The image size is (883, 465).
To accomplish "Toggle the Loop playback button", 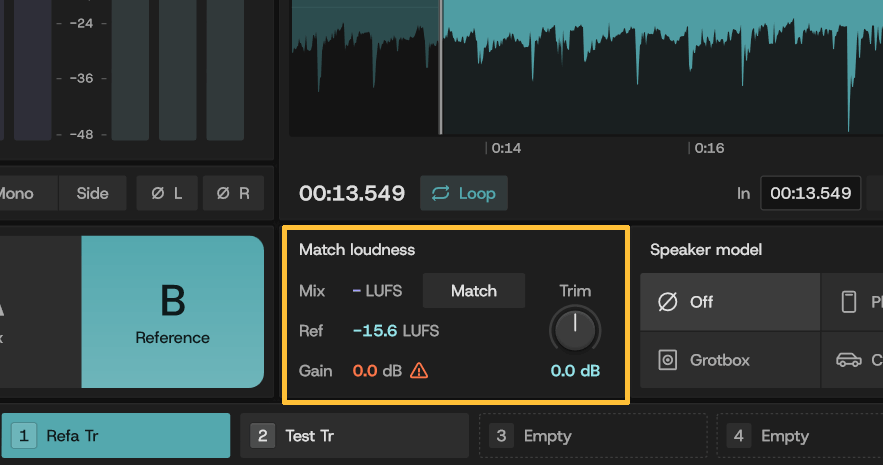I will [x=463, y=193].
